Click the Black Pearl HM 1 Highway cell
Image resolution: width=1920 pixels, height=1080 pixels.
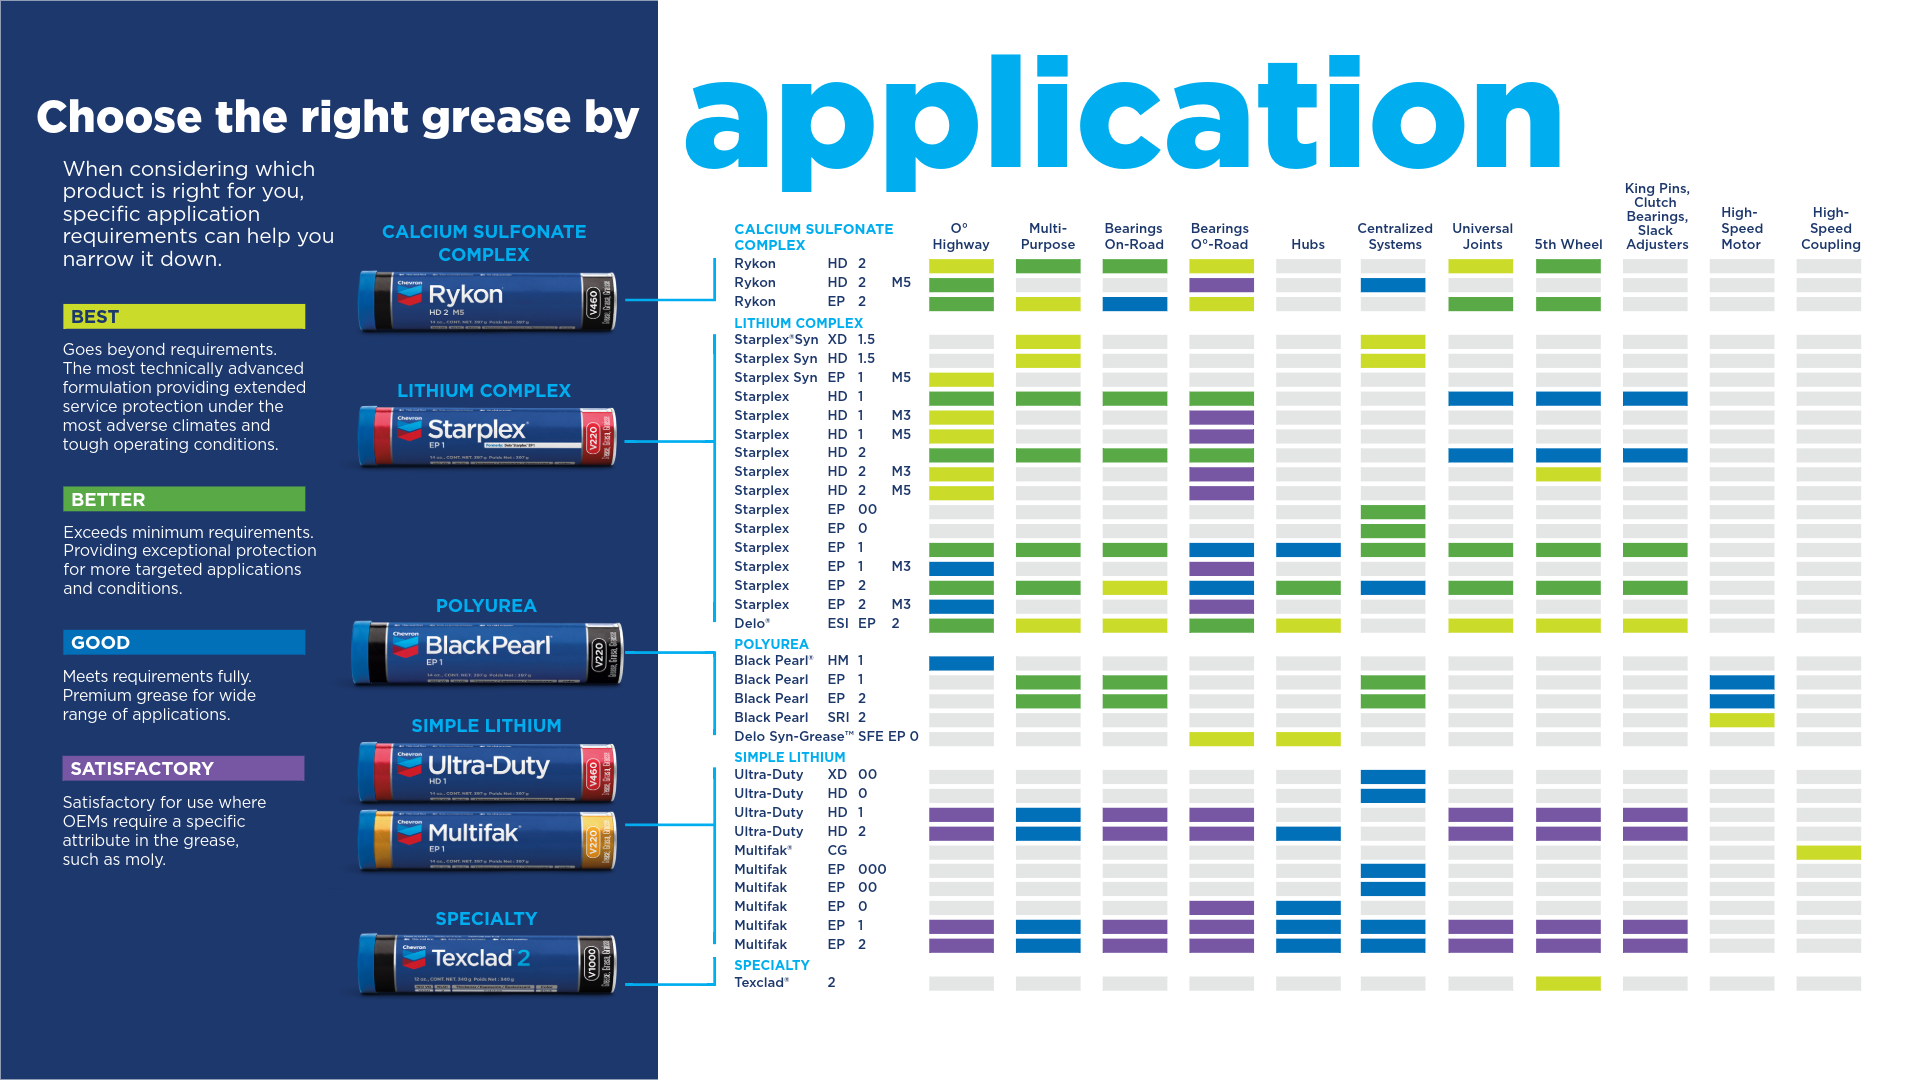[x=961, y=663]
